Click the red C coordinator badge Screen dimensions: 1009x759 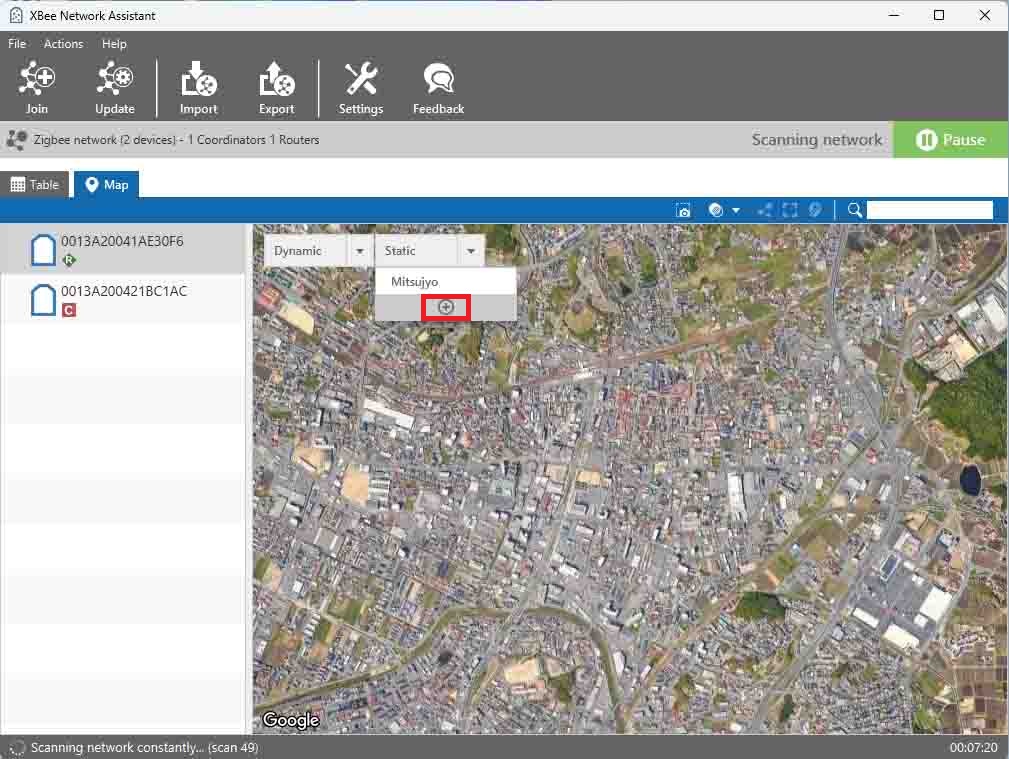[69, 310]
